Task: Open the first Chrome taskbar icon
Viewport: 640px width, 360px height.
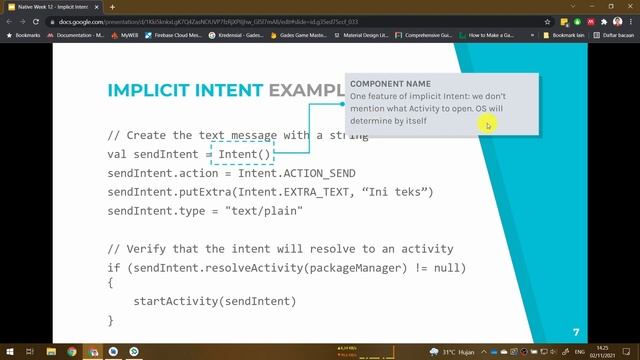Action: [x=72, y=352]
